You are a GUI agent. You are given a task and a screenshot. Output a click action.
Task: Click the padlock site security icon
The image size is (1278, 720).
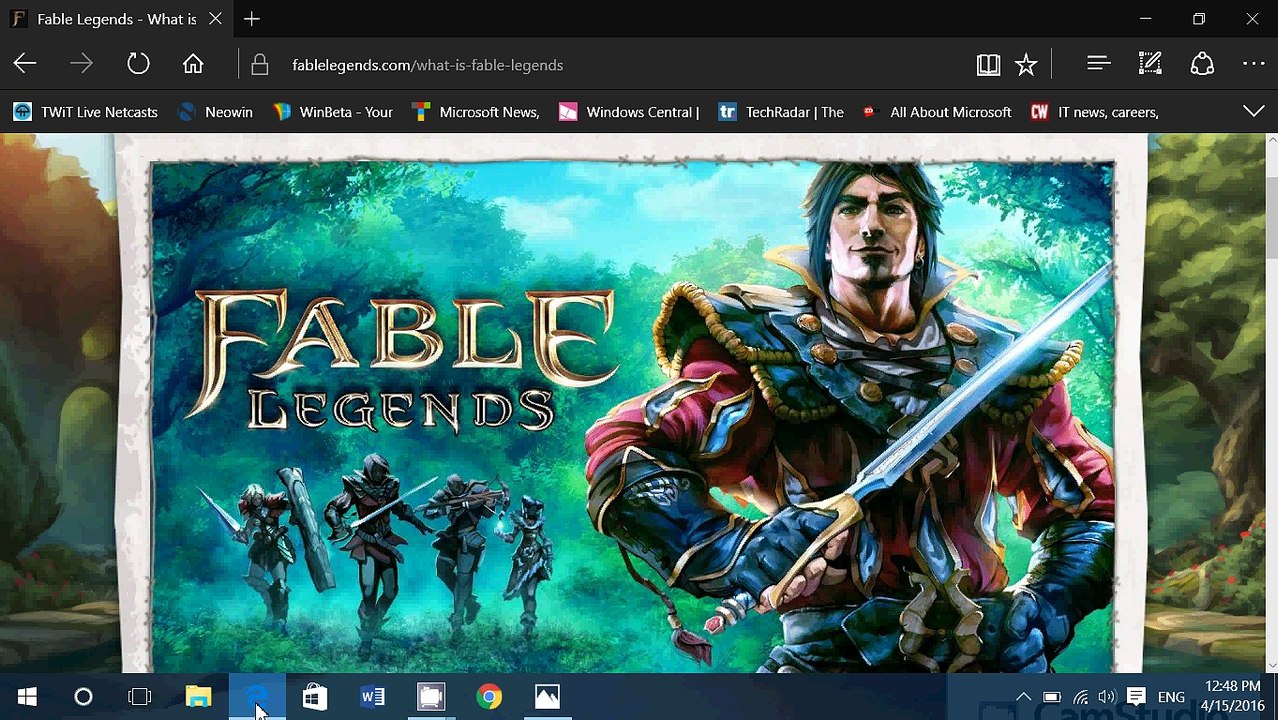tap(260, 65)
